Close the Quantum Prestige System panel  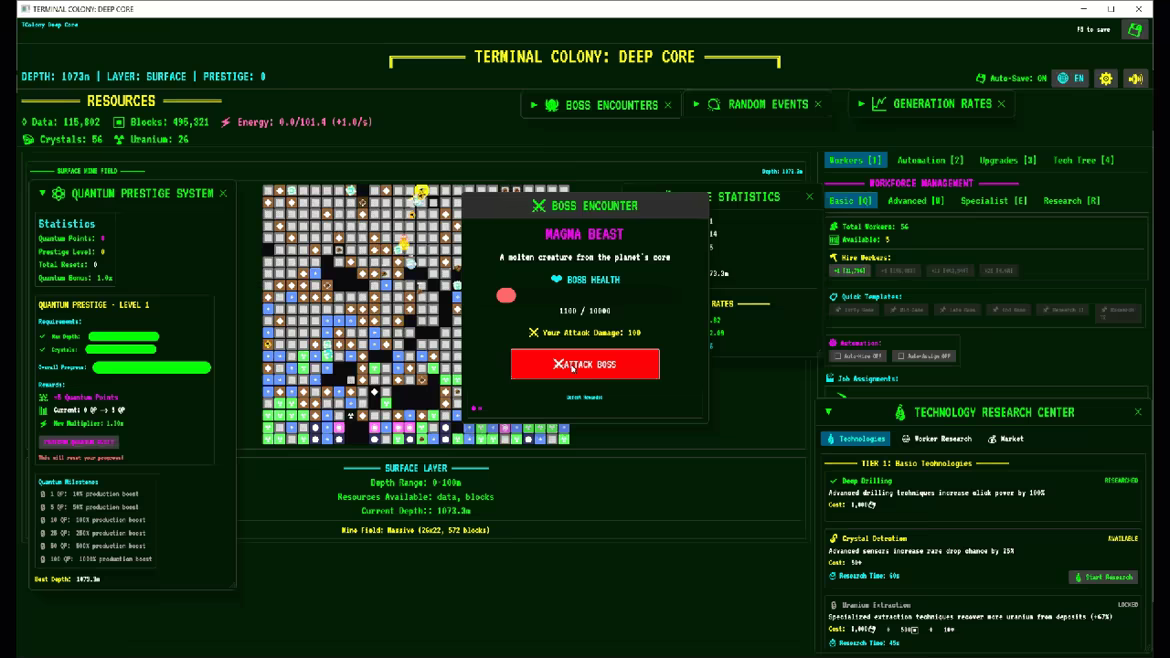pos(223,193)
